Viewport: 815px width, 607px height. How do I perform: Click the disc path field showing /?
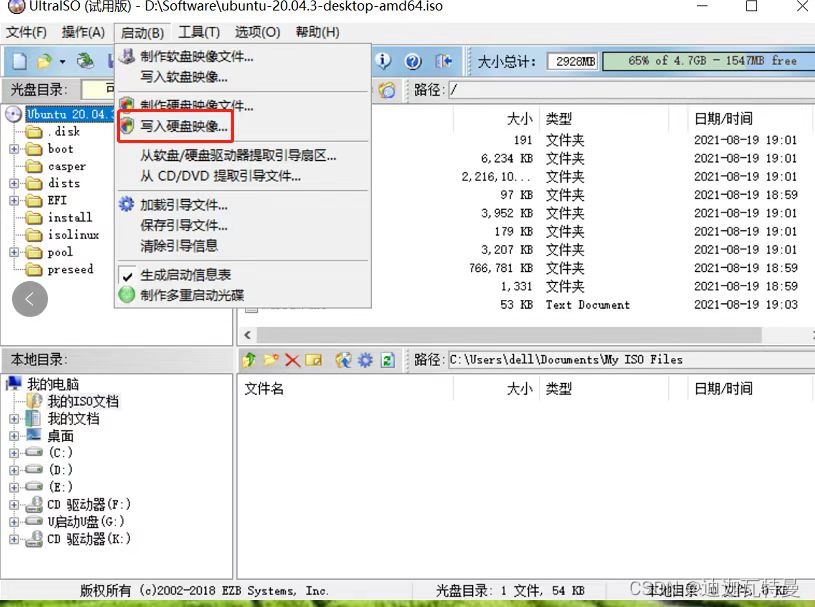pos(631,90)
